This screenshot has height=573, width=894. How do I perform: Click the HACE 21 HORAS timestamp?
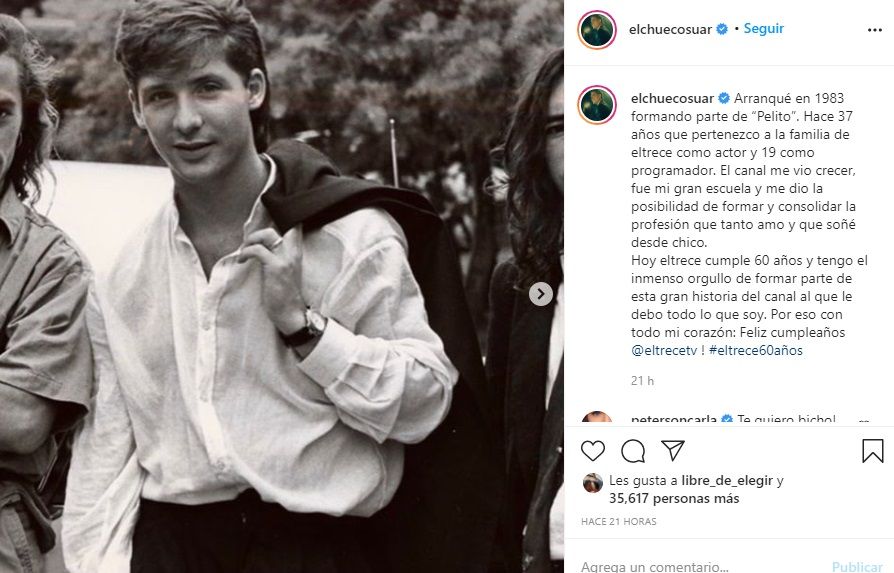[x=617, y=521]
